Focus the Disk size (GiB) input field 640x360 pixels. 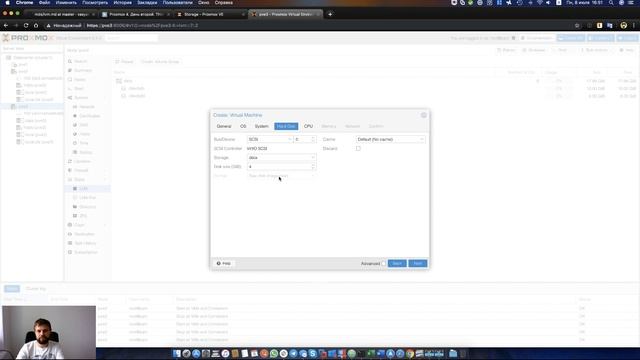279,167
